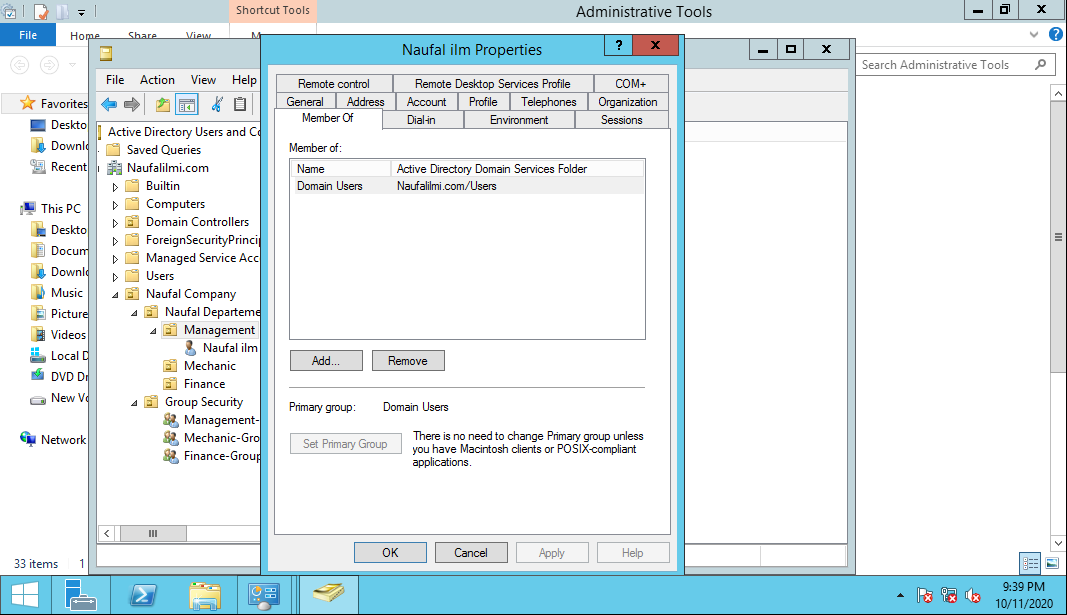The height and width of the screenshot is (615, 1067).
Task: Select the Mechanic-Group security group icon
Action: pyautogui.click(x=171, y=437)
